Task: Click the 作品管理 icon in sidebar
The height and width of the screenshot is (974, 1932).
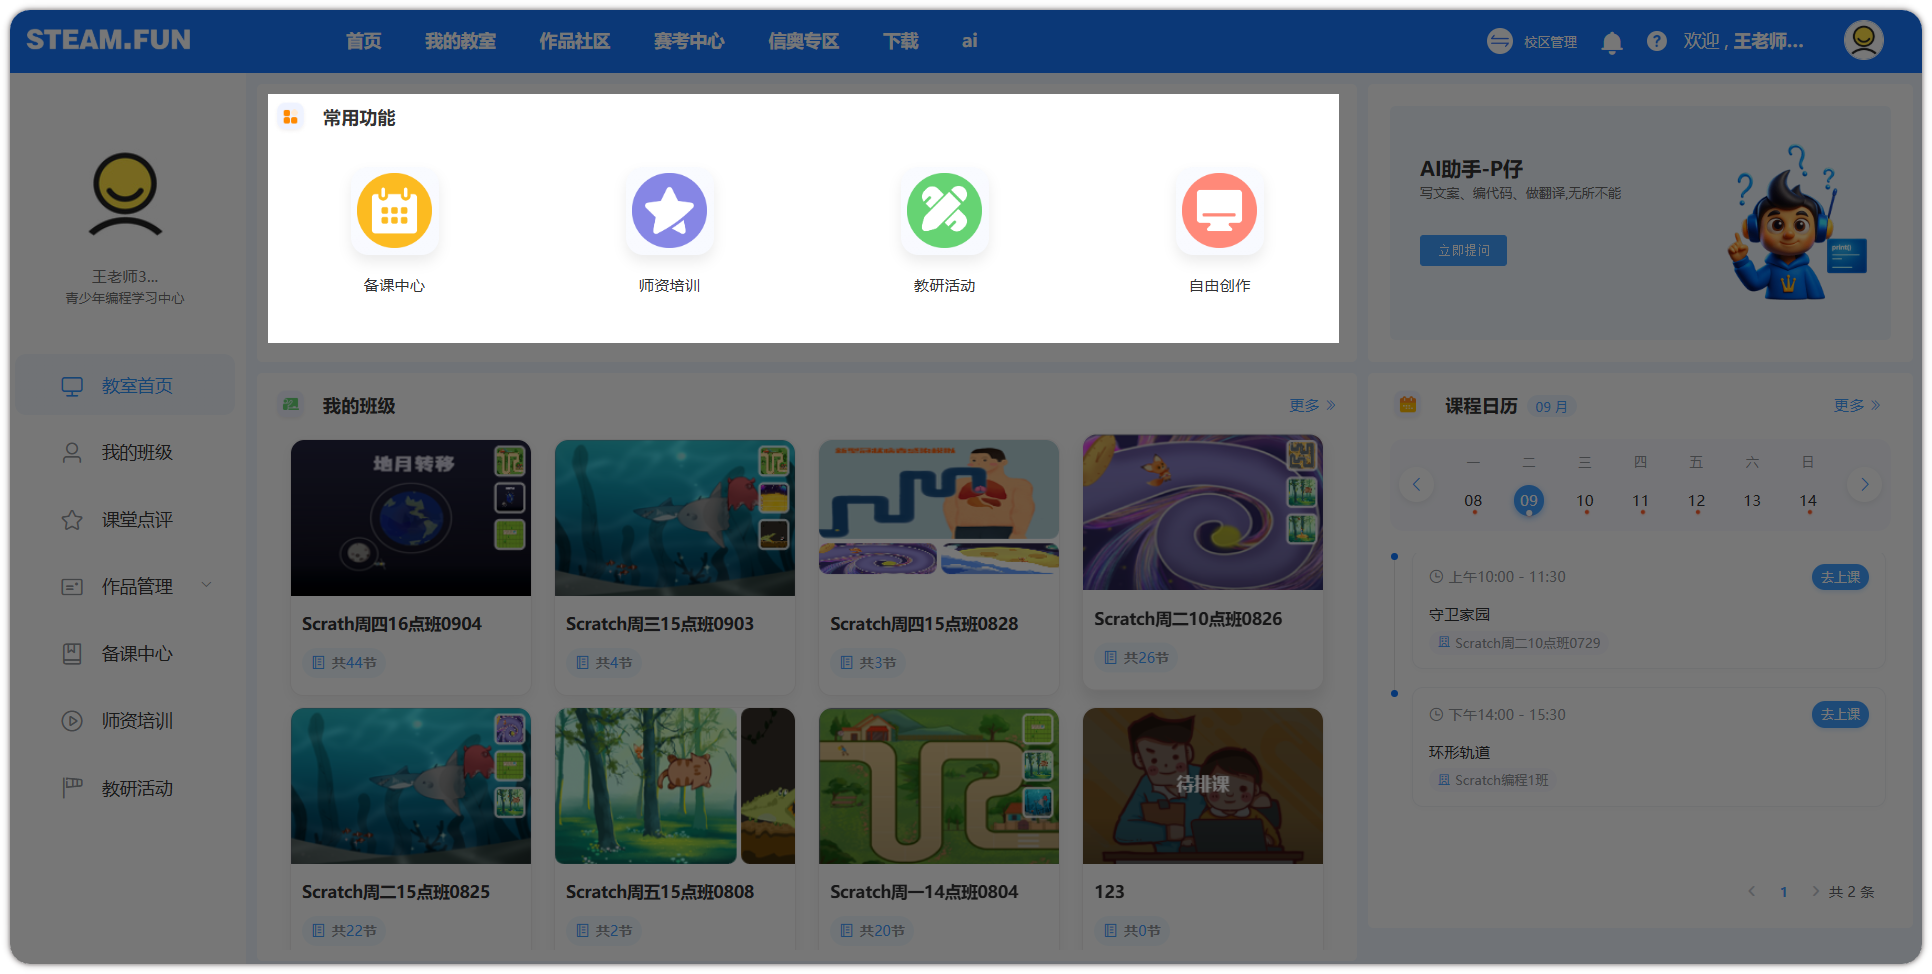Action: pos(72,587)
